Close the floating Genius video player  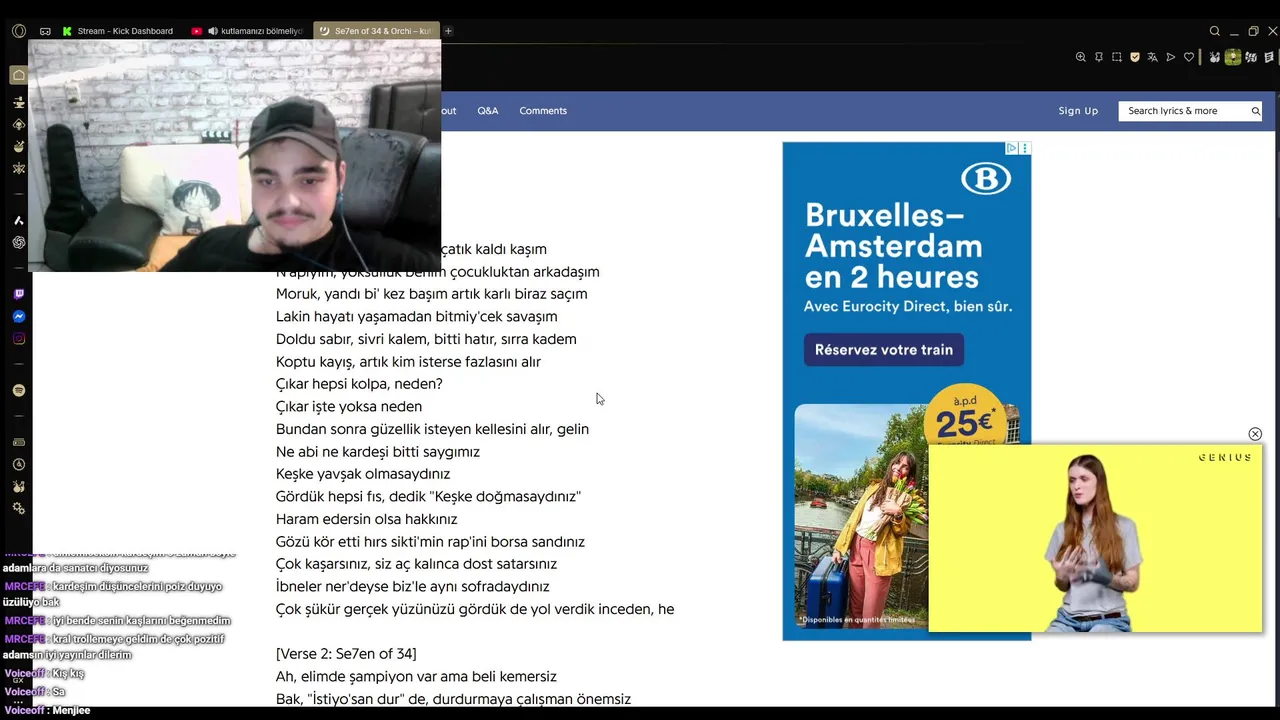1255,434
